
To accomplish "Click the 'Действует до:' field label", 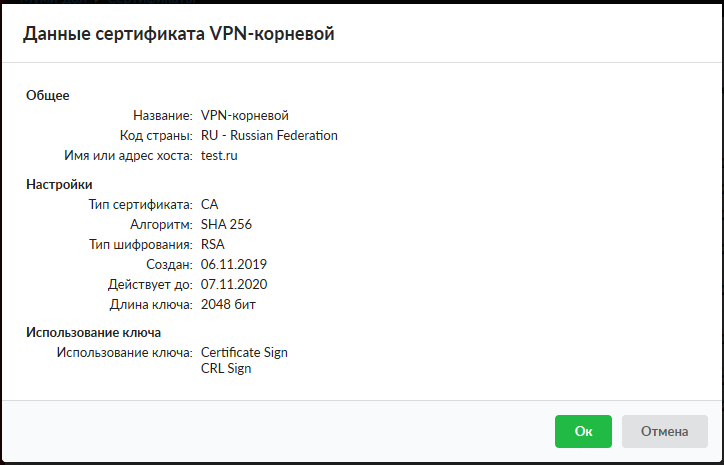I will [x=149, y=285].
